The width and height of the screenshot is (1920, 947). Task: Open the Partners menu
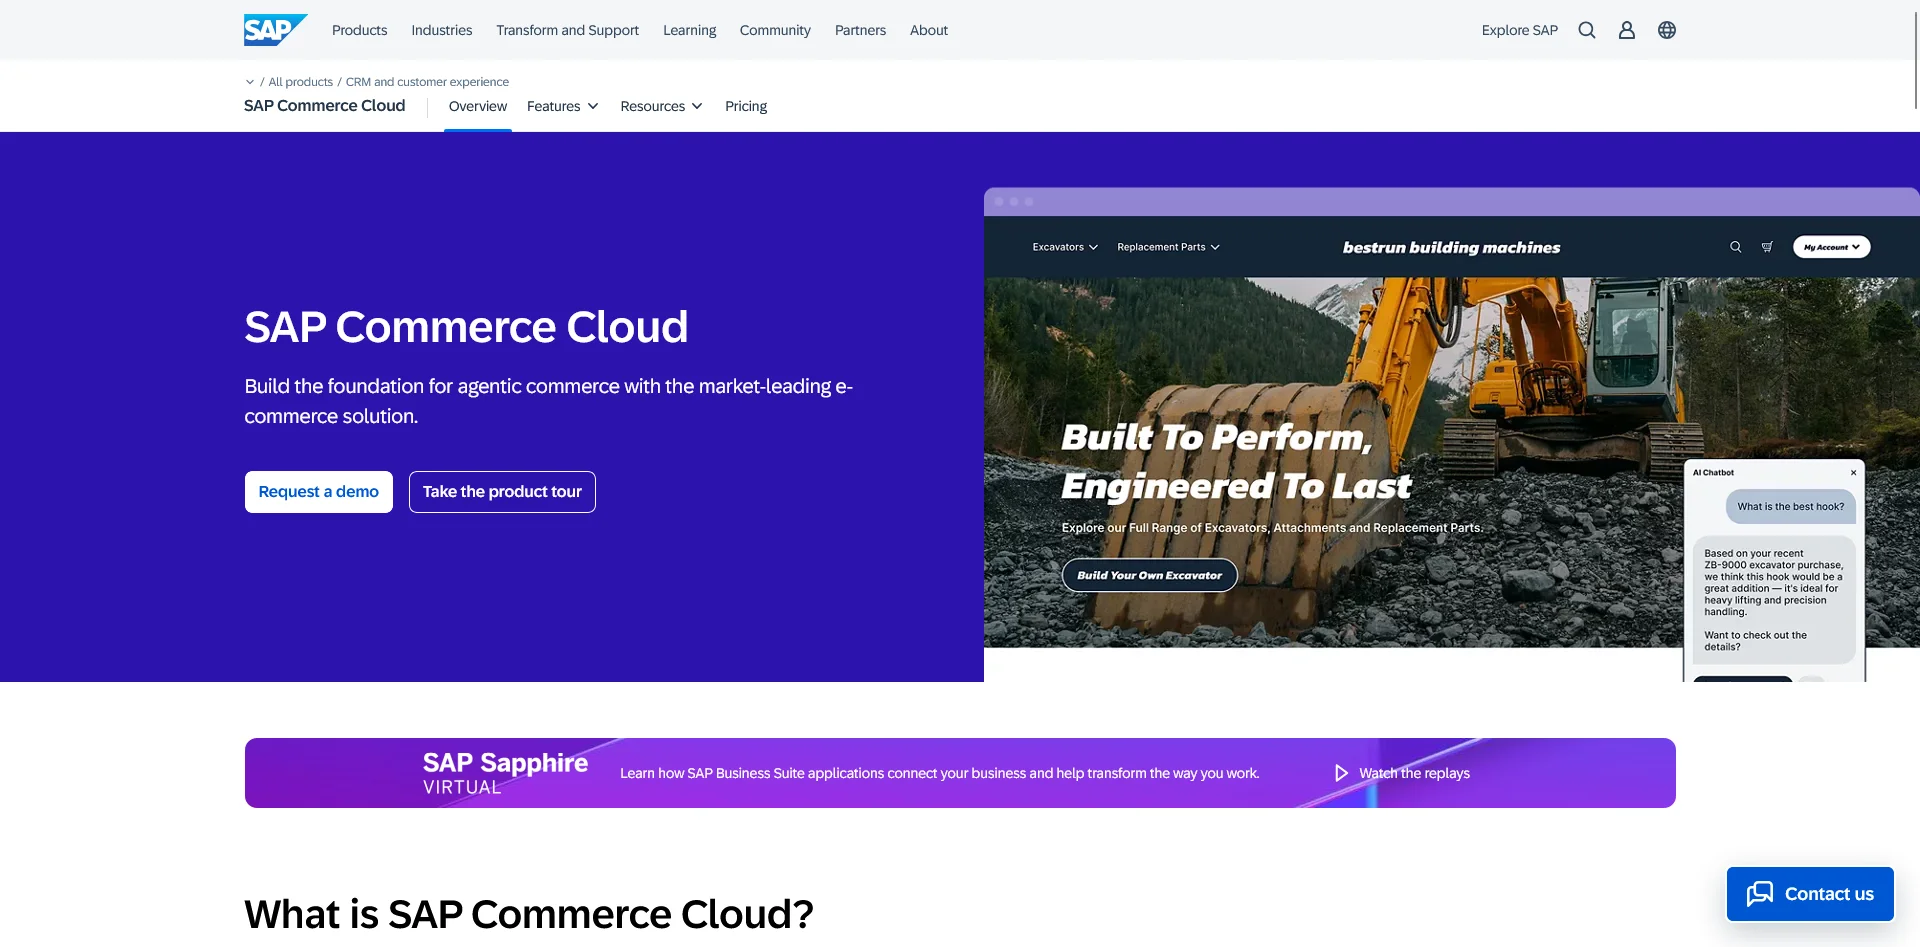pyautogui.click(x=860, y=30)
